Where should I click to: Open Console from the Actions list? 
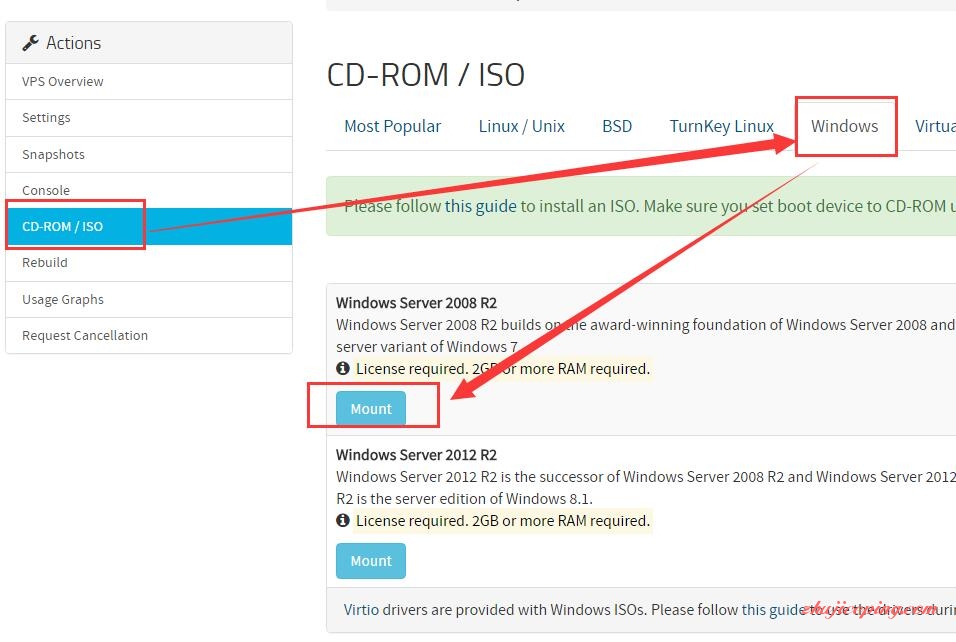tap(149, 190)
